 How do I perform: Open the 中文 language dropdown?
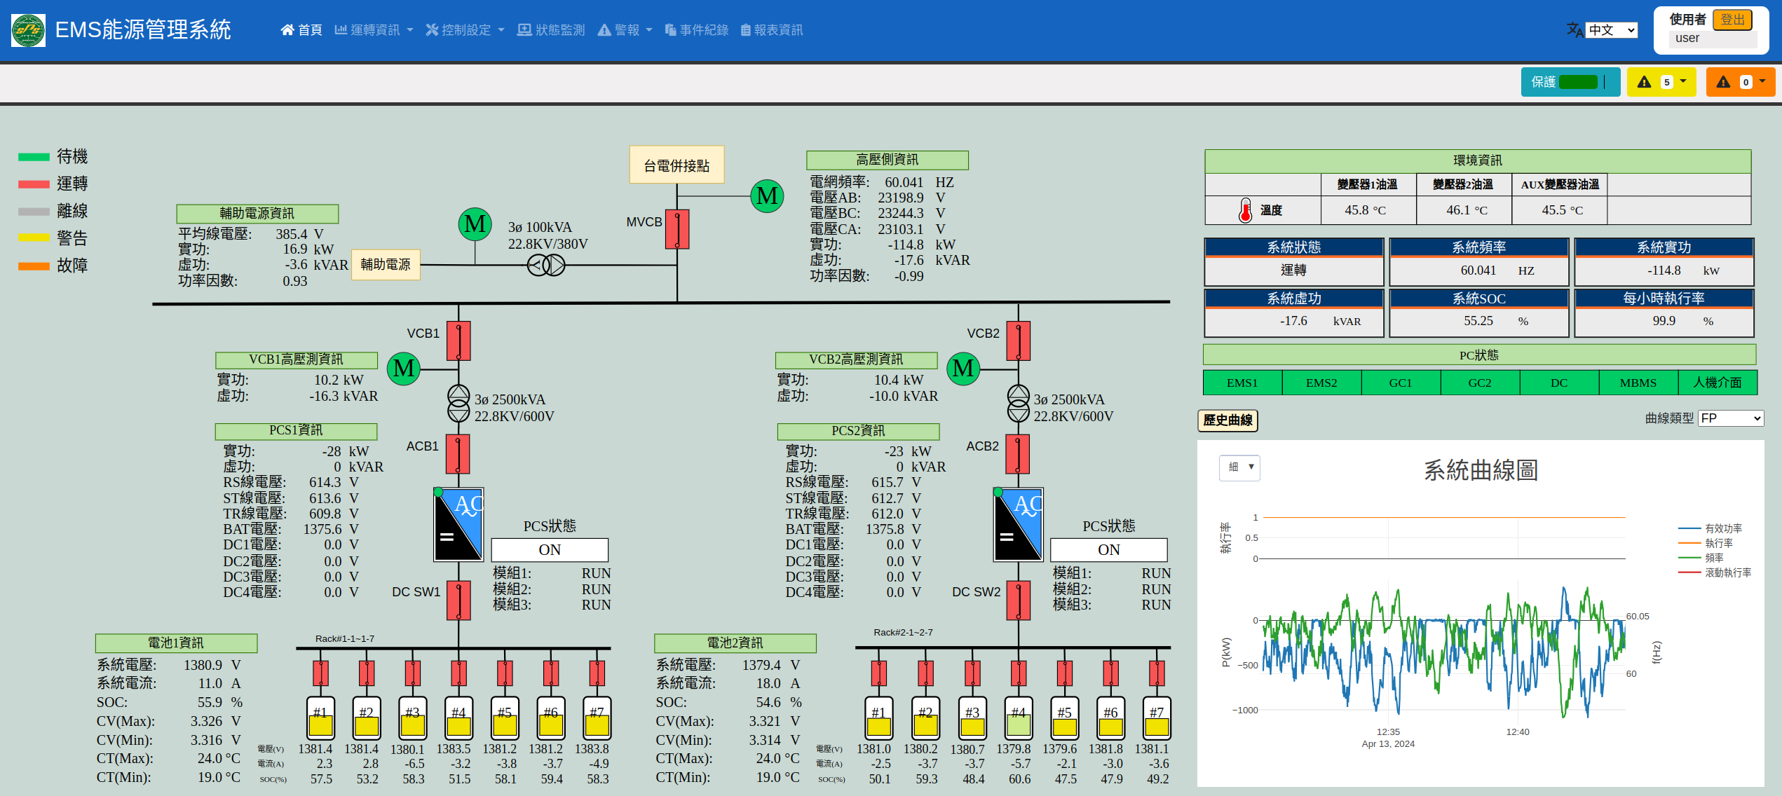(1611, 30)
